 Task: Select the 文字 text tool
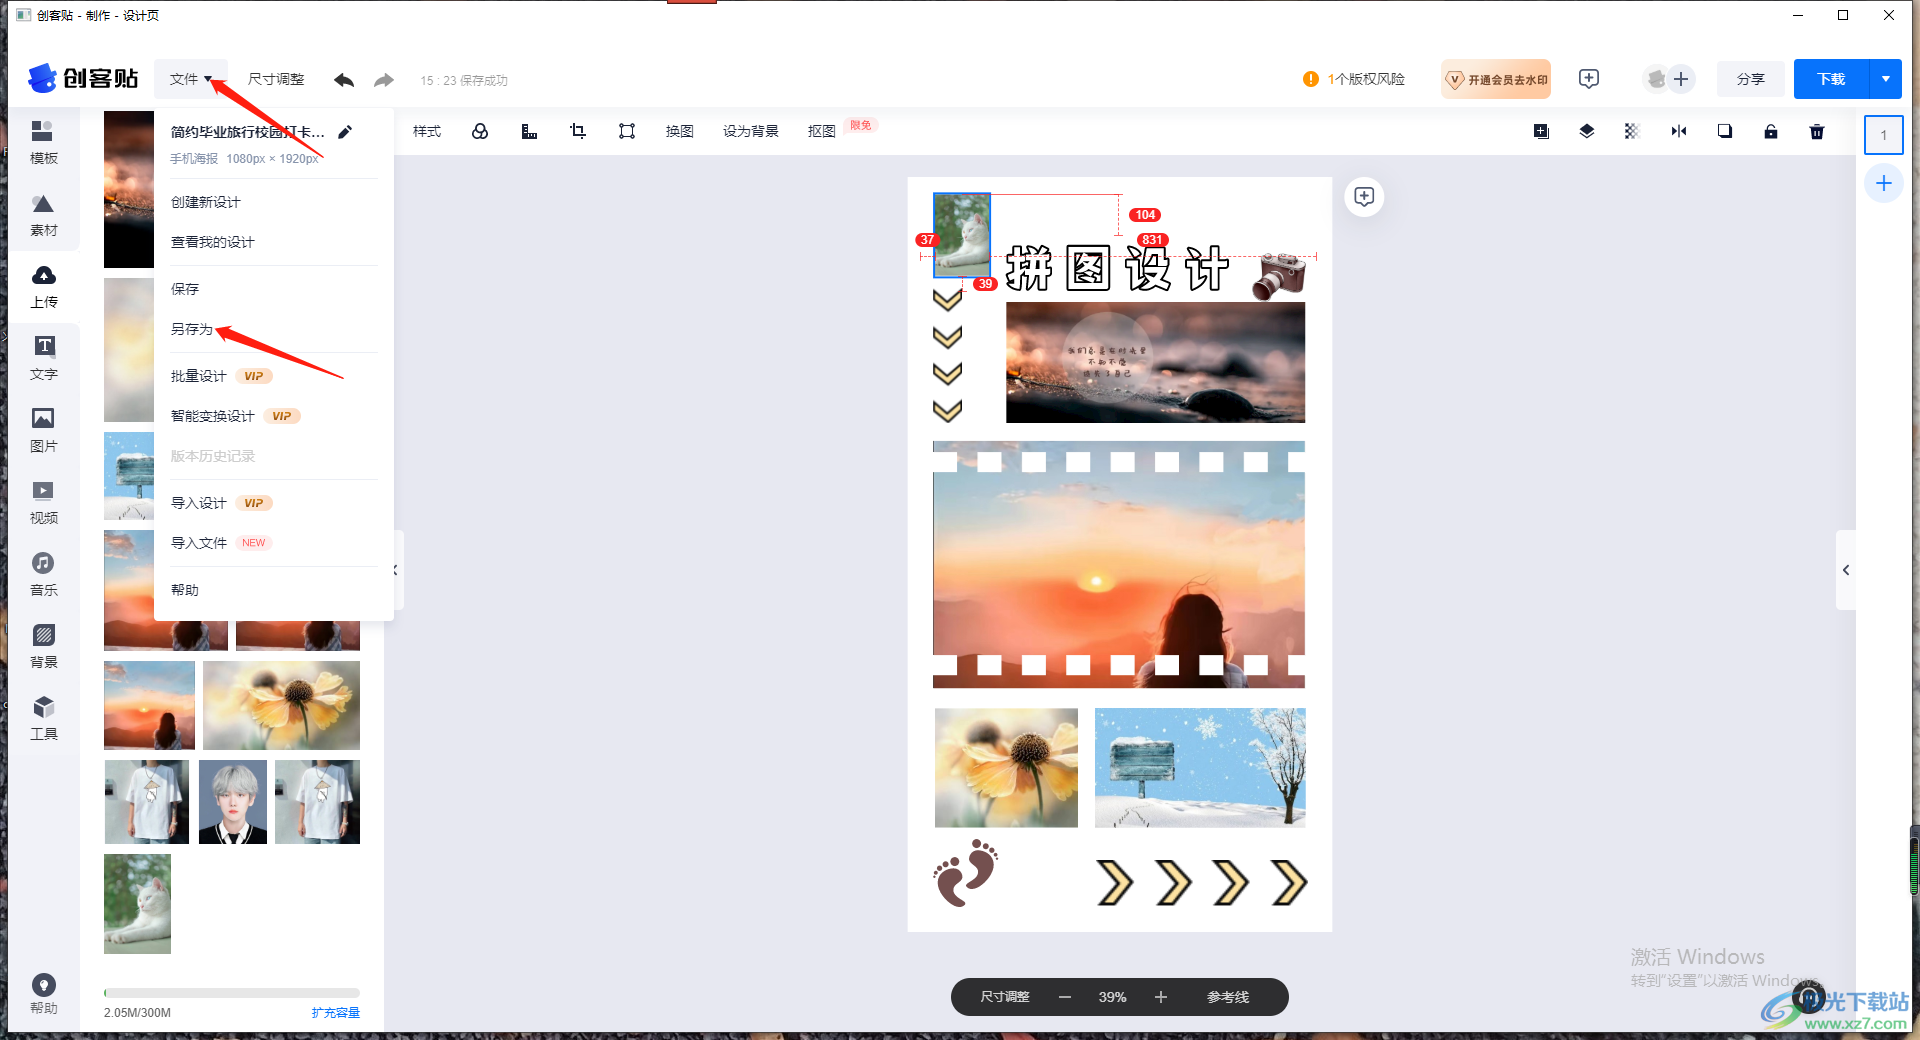pos(43,359)
